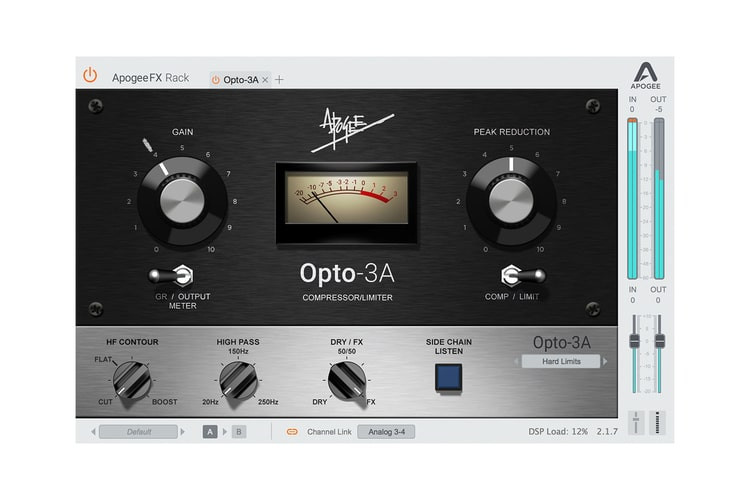Screen dimensions: 750x500
Task: Switch to the Opto-3A tab
Action: pos(240,79)
